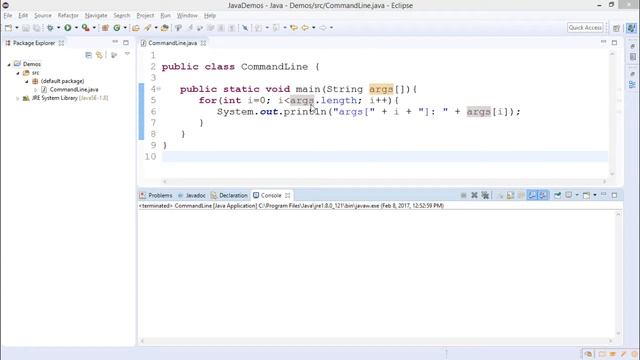Open the File menu

click(x=8, y=16)
